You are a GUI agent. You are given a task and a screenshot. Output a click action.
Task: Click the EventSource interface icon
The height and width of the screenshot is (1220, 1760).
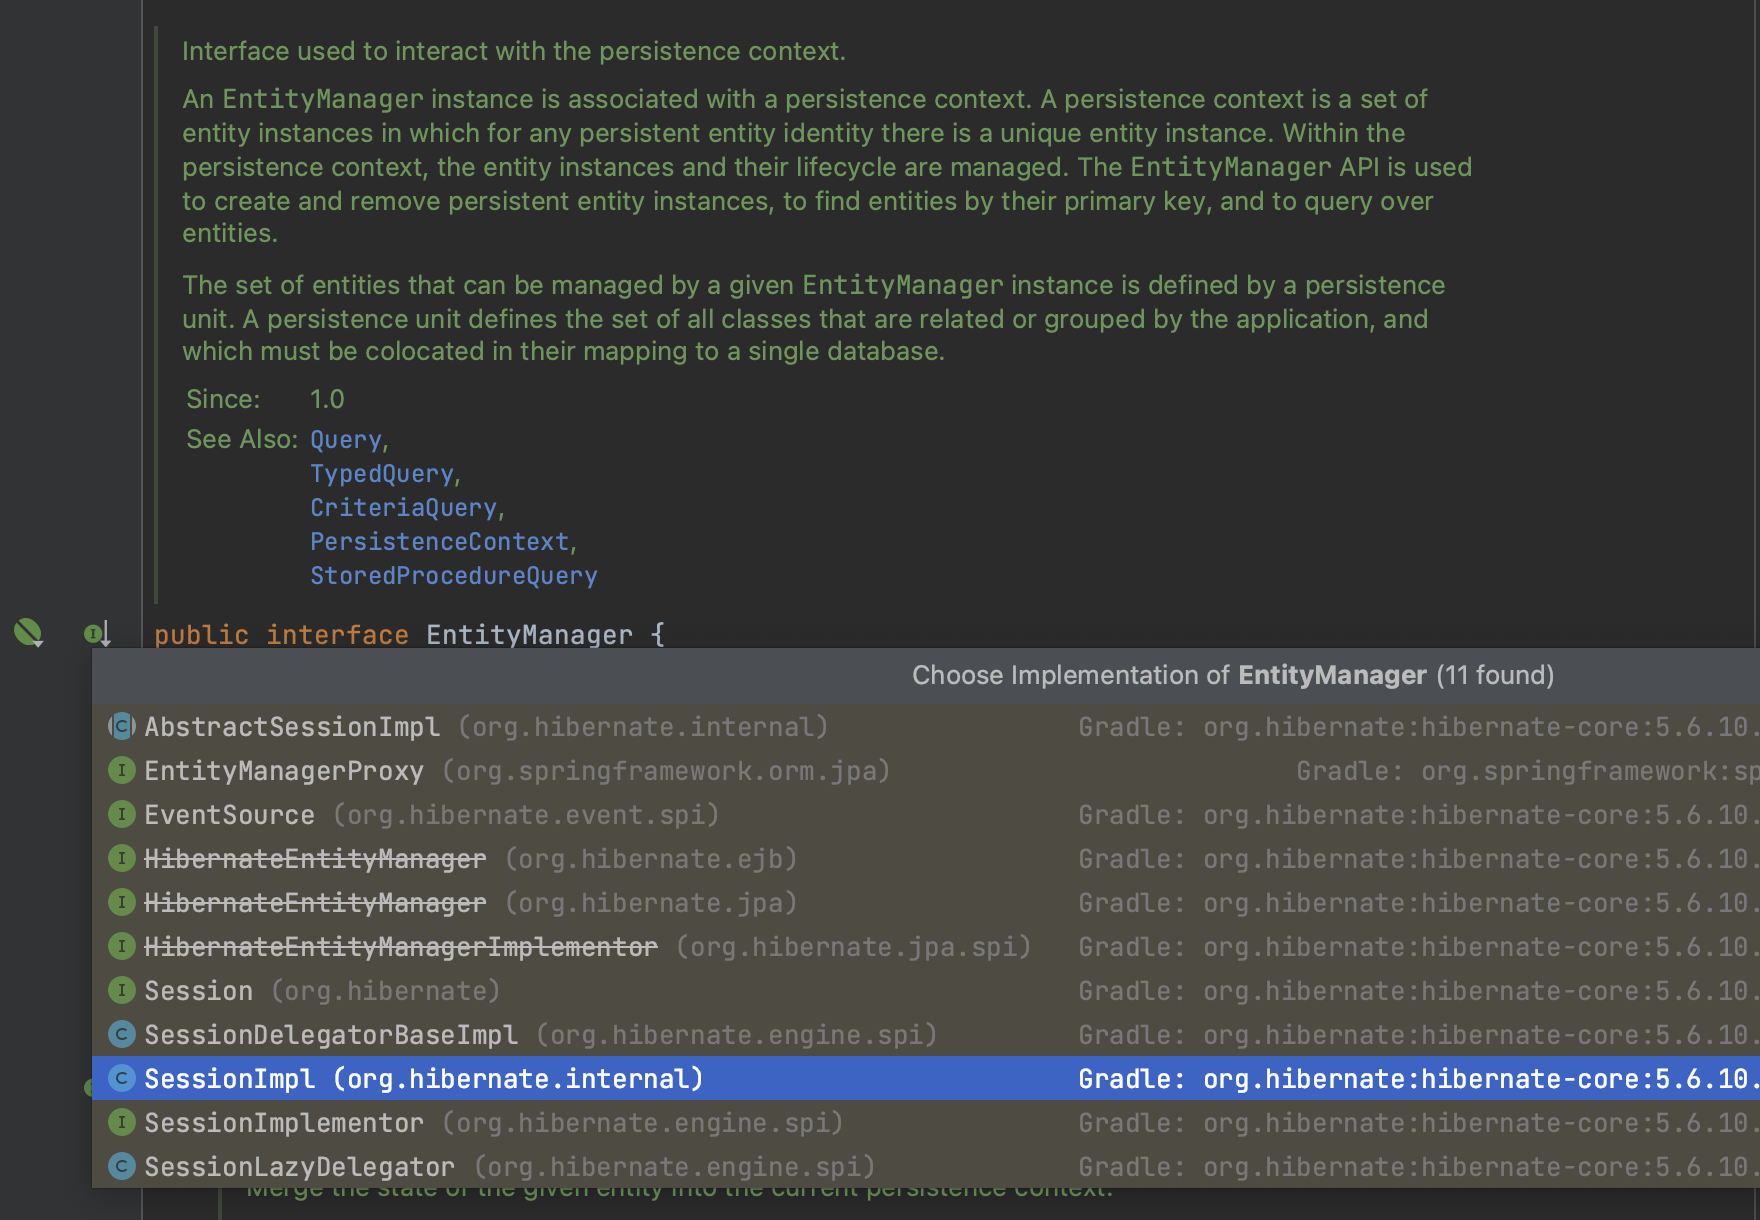(122, 814)
